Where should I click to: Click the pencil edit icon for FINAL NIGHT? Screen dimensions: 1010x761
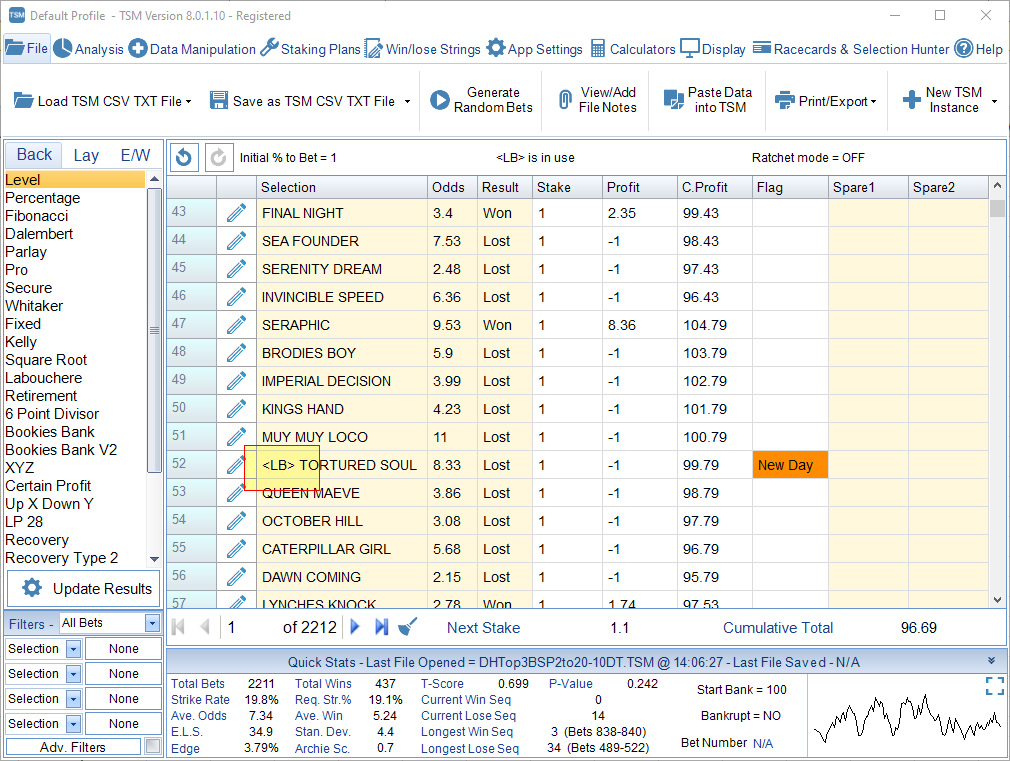pyautogui.click(x=236, y=213)
